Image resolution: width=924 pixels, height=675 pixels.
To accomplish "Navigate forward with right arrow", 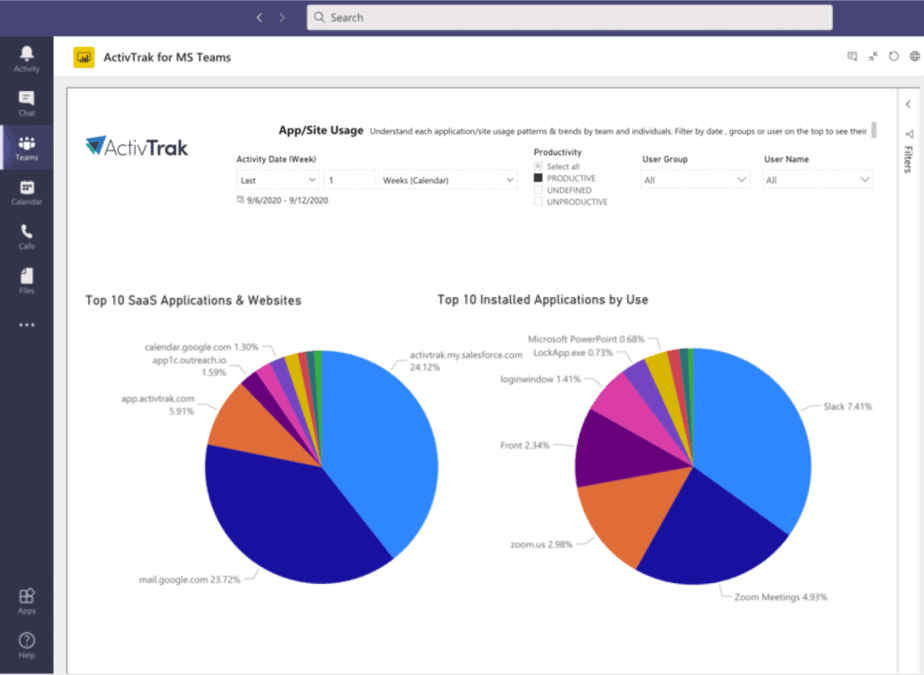I will coord(282,18).
